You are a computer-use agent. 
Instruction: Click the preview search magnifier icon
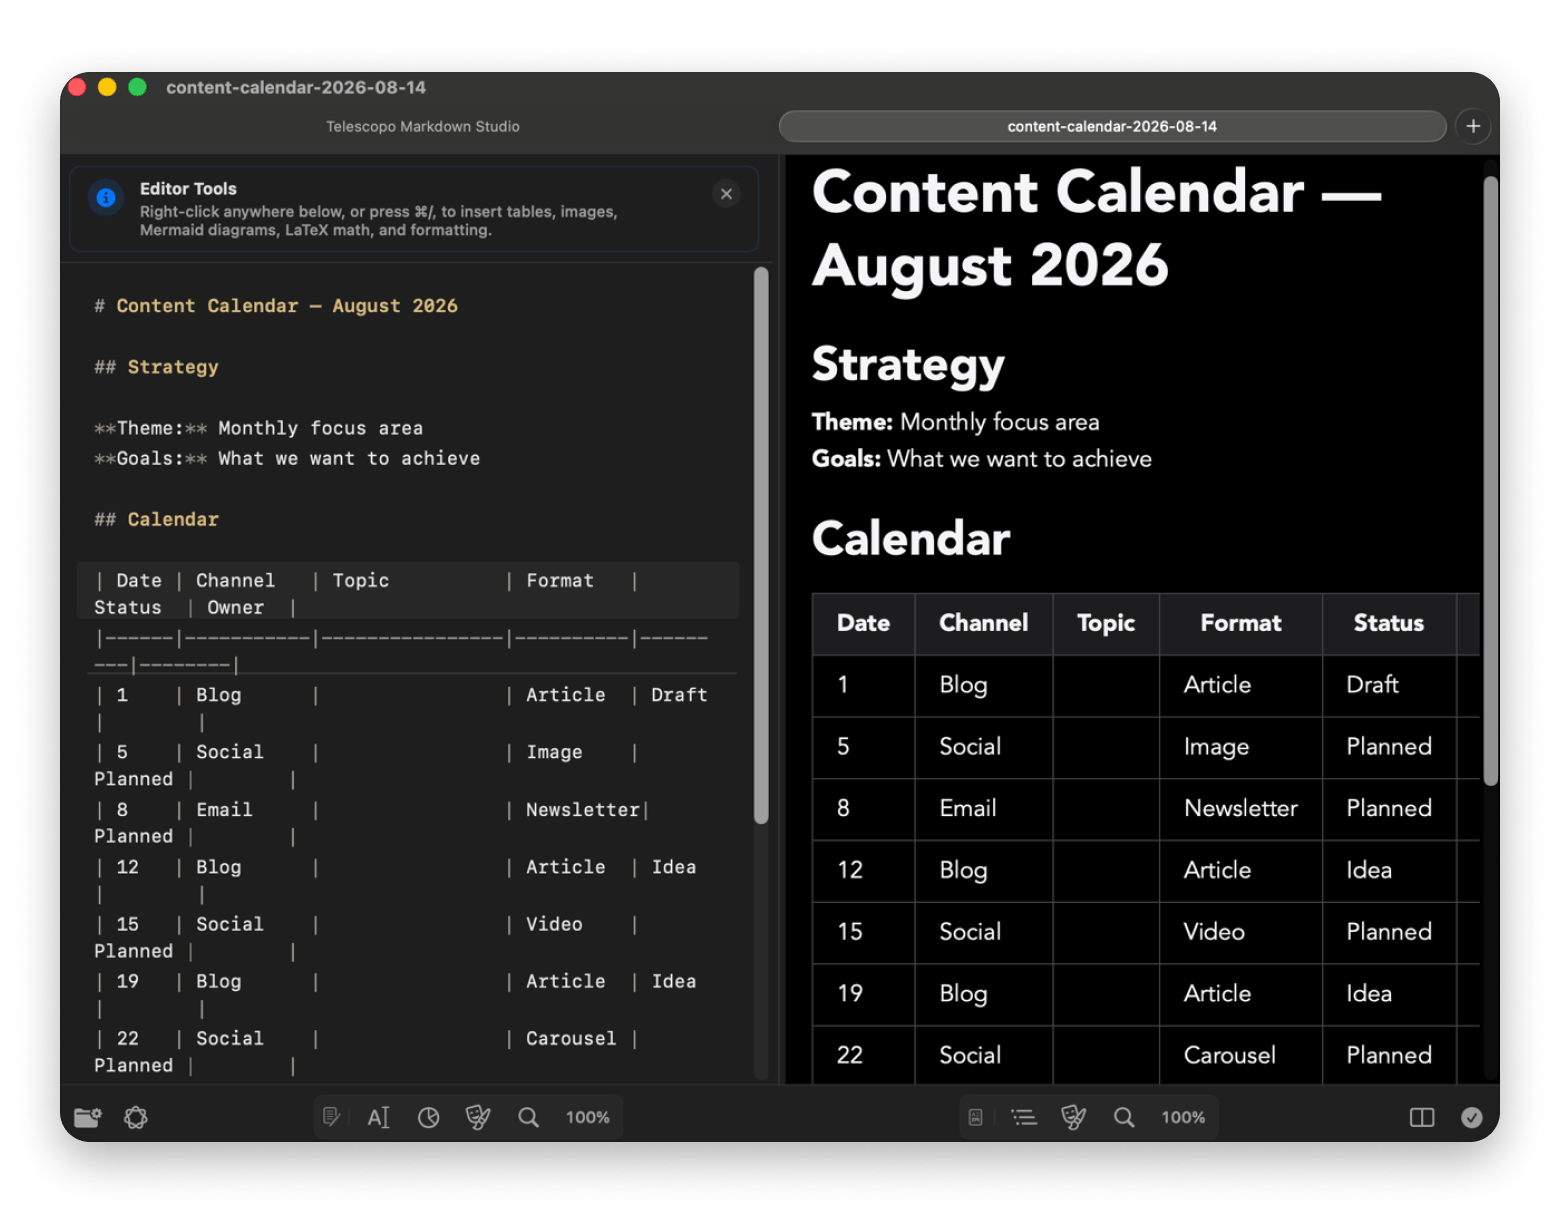[x=1124, y=1117]
